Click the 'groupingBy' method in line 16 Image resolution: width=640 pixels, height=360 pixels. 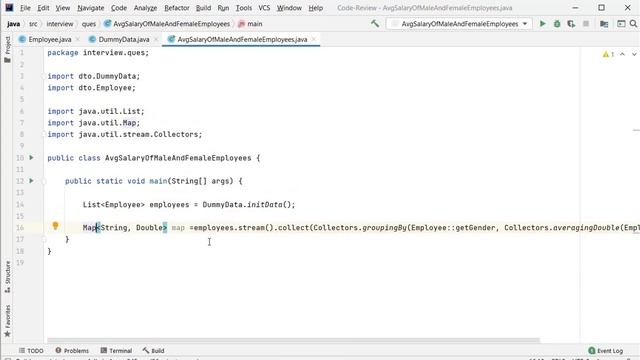[x=384, y=228]
